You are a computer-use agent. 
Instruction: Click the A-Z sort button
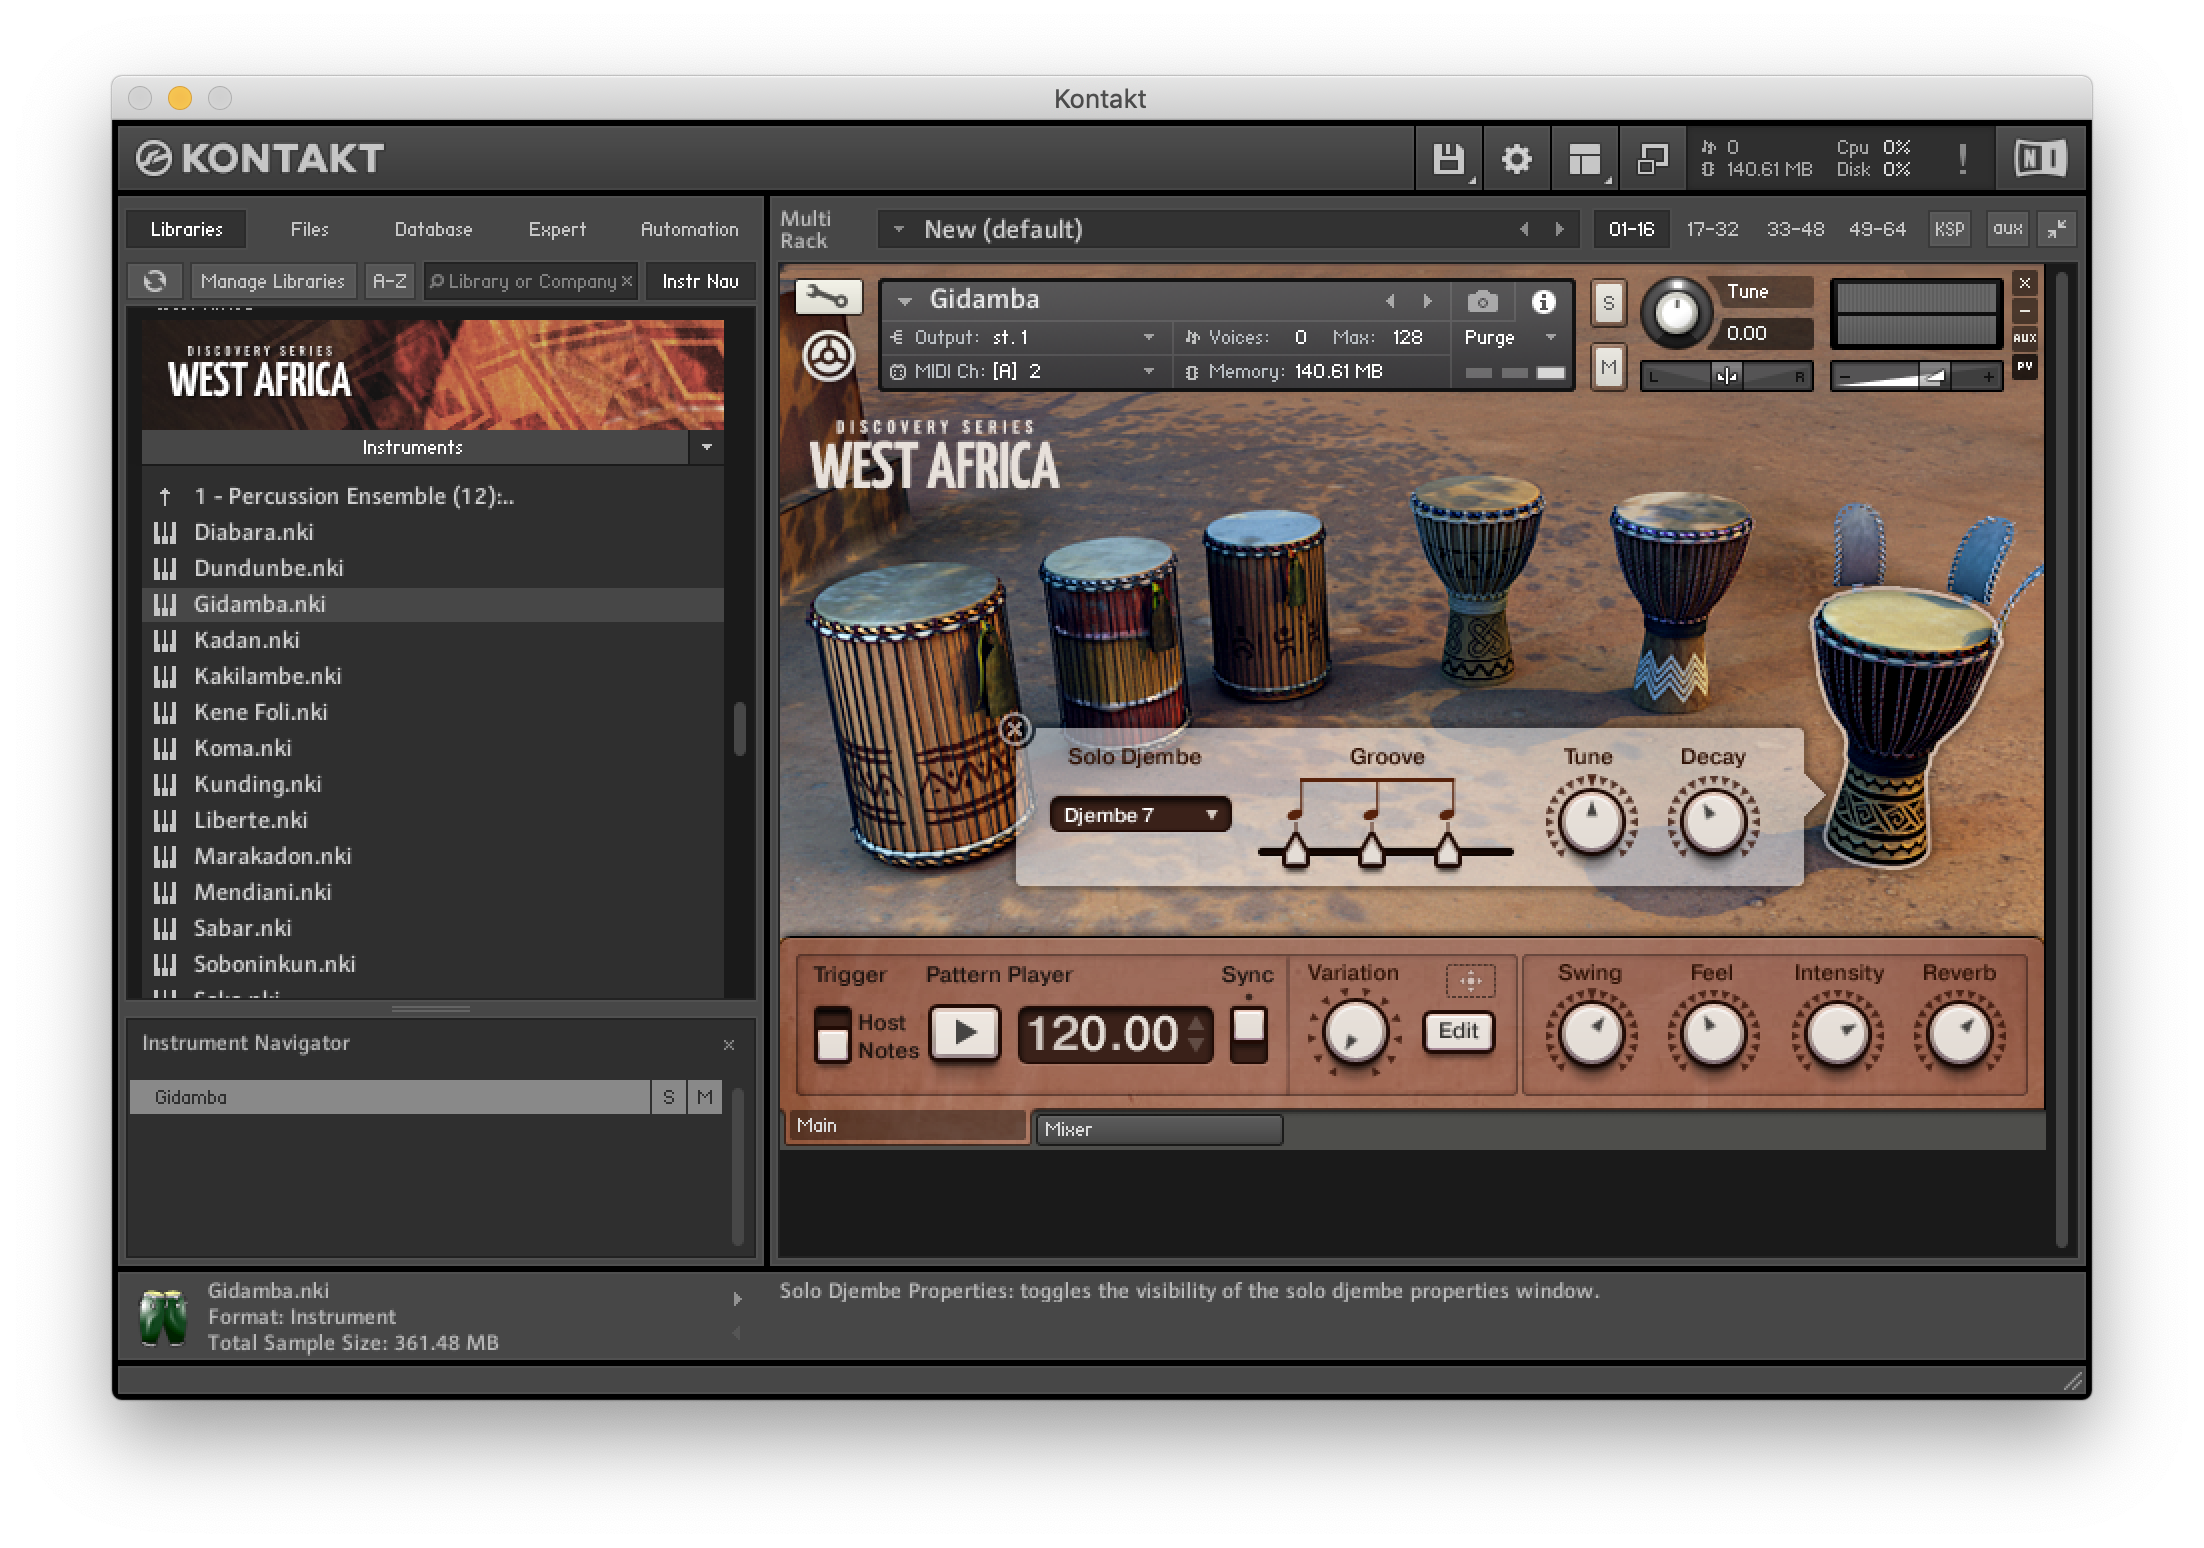click(x=389, y=282)
